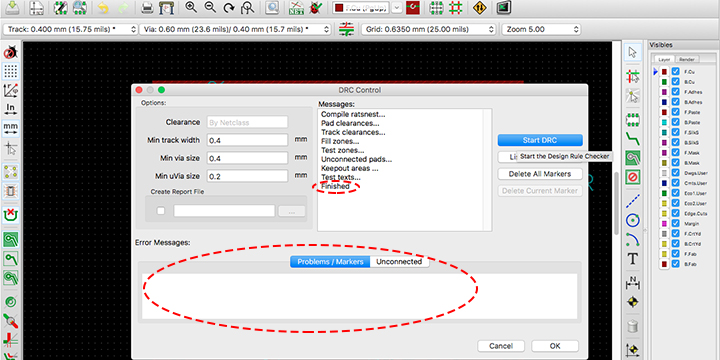
Task: Zoom in using magnifier plus icon
Action: 191,7
